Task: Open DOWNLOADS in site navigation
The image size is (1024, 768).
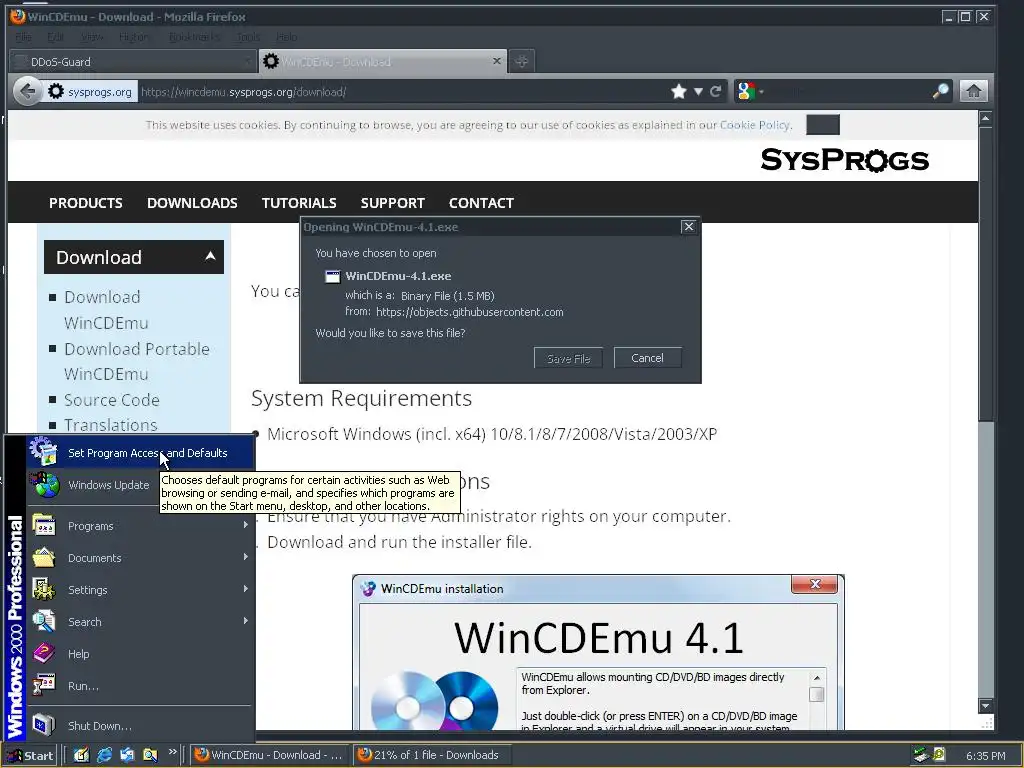Action: [192, 203]
